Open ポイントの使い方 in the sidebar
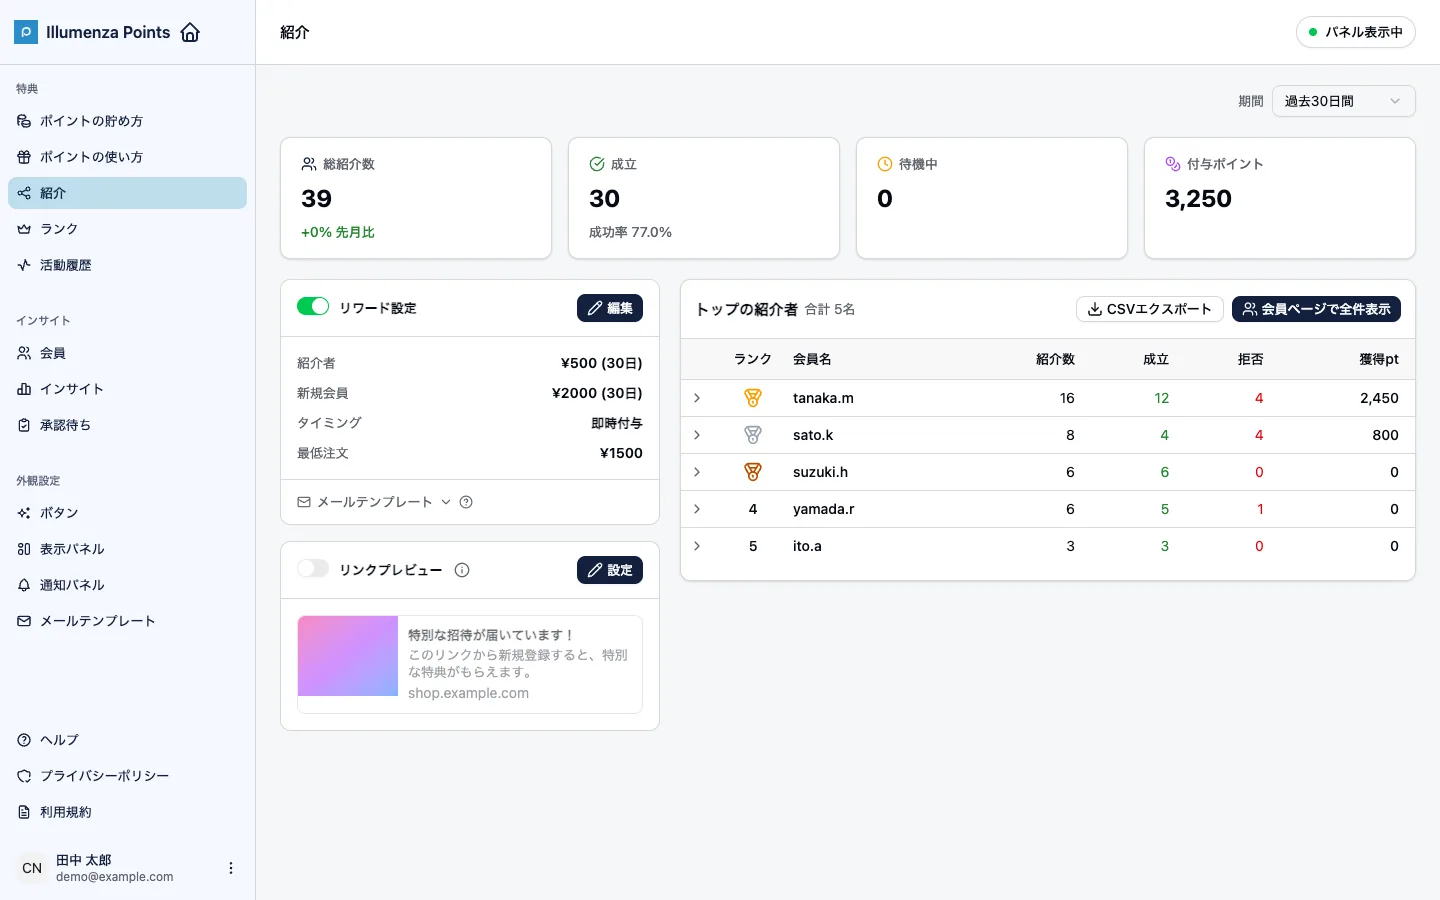This screenshot has width=1440, height=900. (x=127, y=157)
